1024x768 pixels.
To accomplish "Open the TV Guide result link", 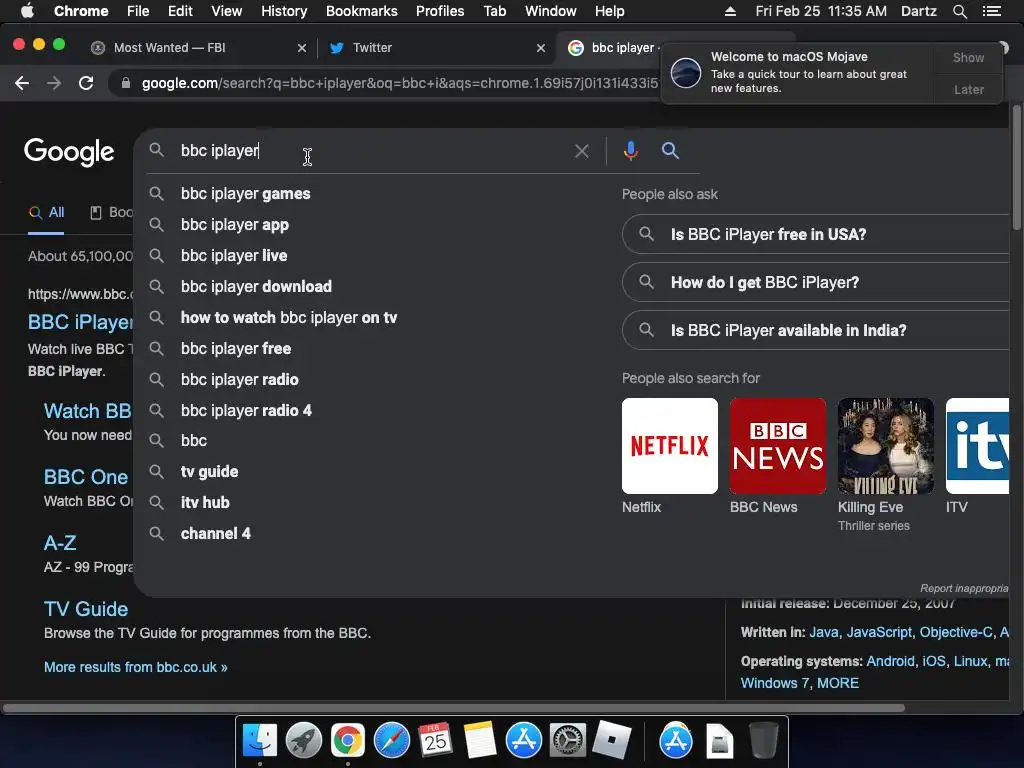I will tap(86, 609).
